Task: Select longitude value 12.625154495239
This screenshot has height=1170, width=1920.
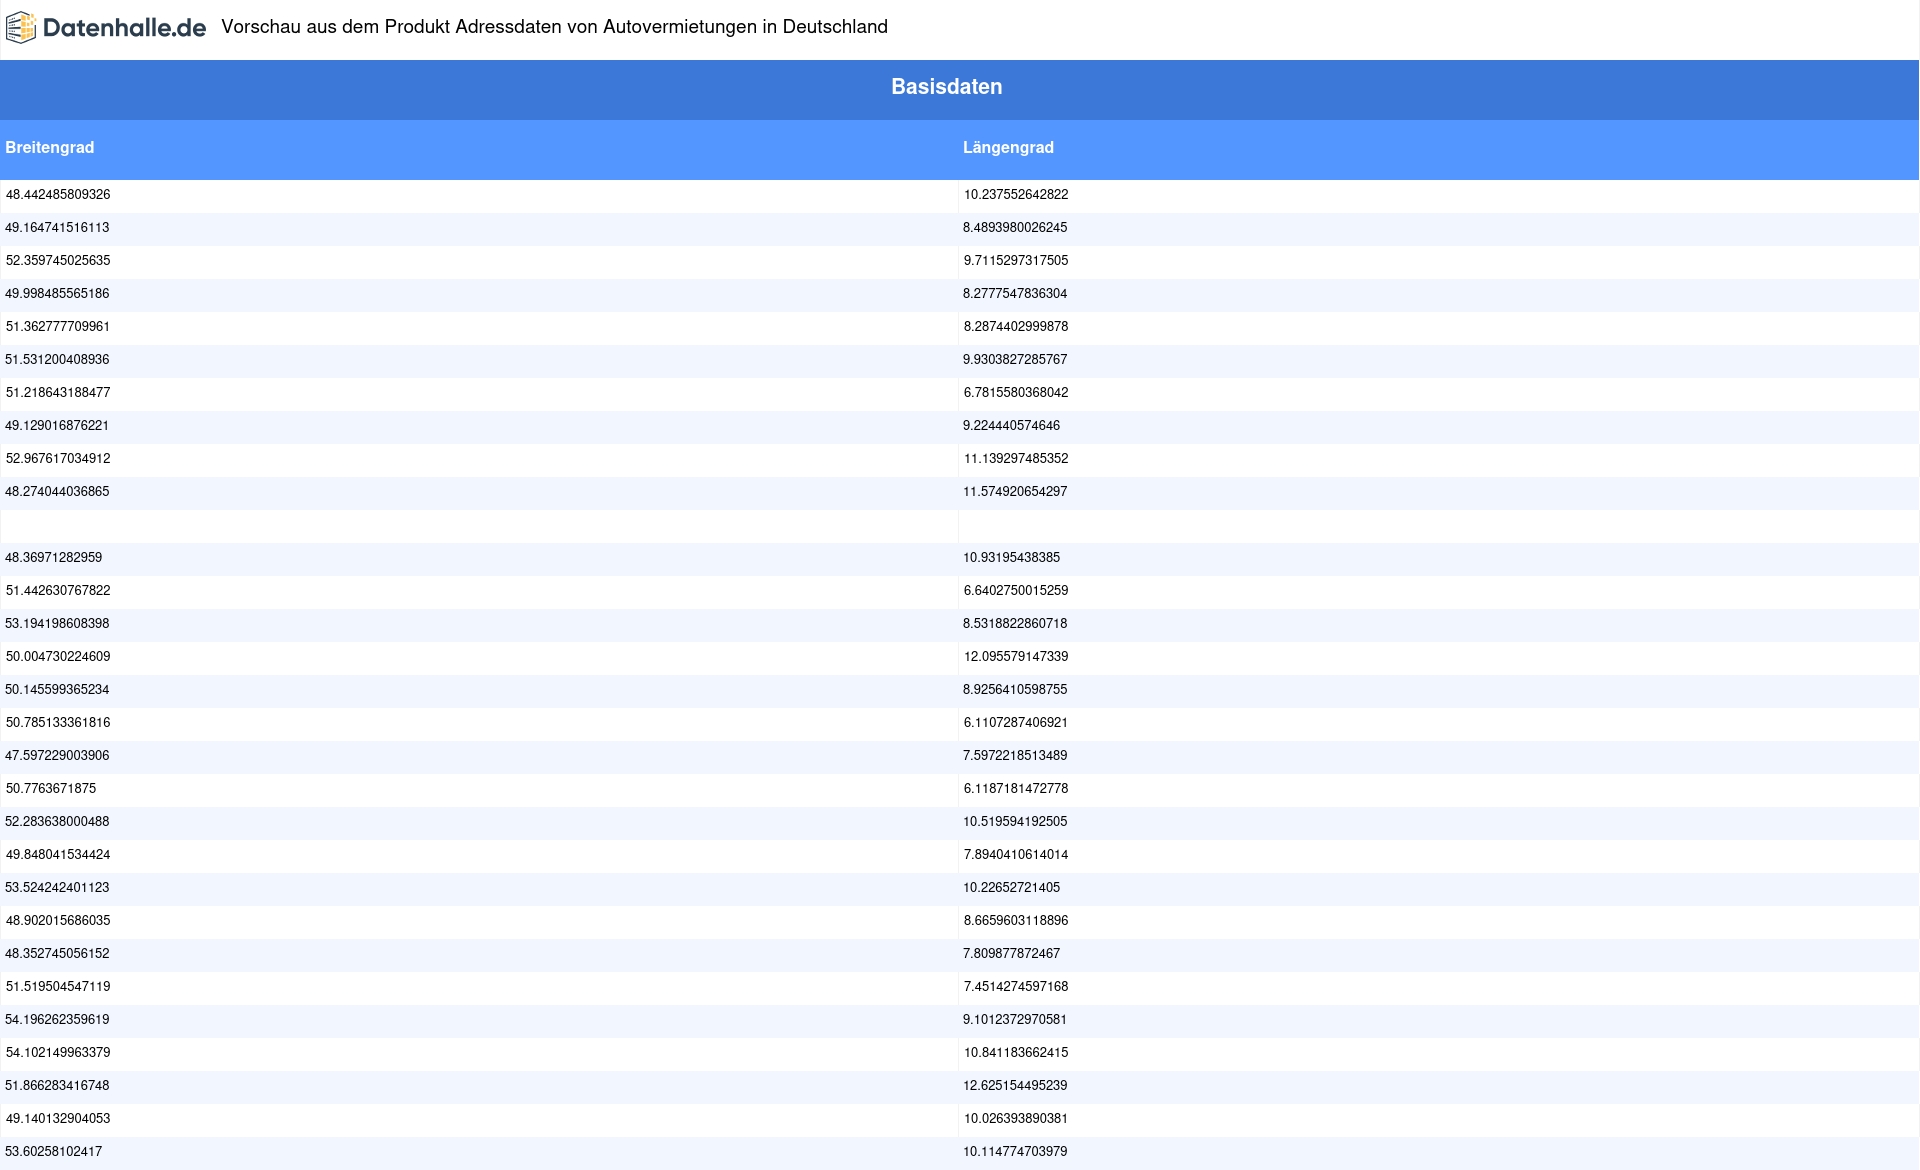Action: pyautogui.click(x=1015, y=1086)
